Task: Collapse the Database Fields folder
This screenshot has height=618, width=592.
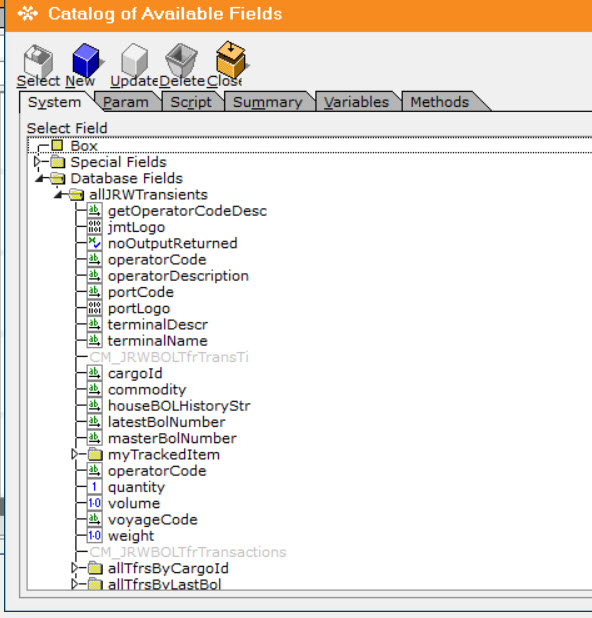Action: click(x=40, y=179)
